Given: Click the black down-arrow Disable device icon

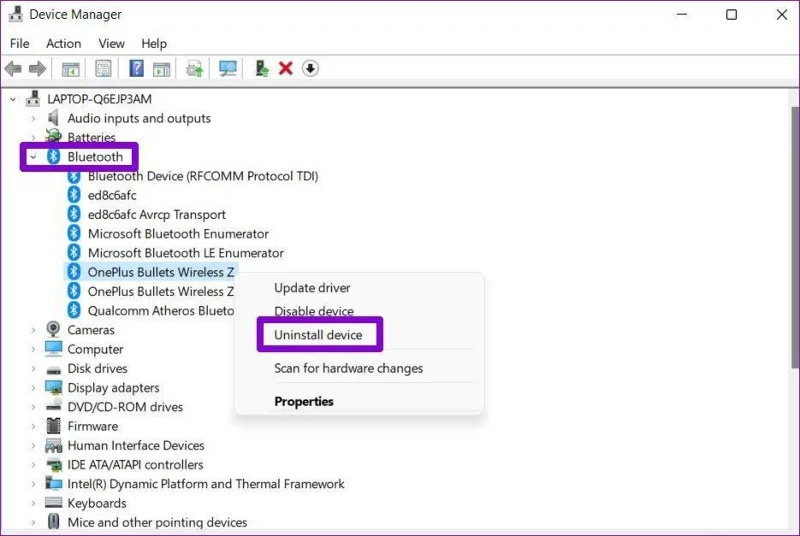Looking at the screenshot, I should pos(310,68).
